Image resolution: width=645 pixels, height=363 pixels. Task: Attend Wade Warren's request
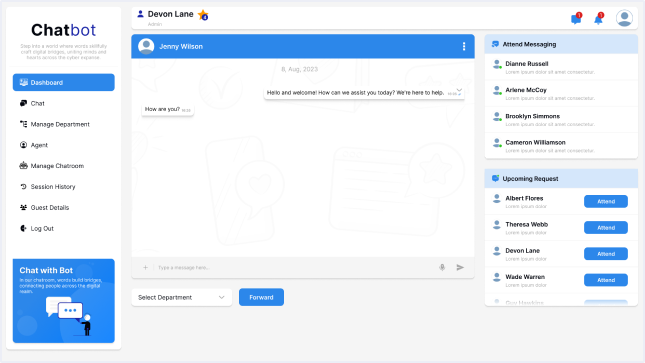point(606,280)
